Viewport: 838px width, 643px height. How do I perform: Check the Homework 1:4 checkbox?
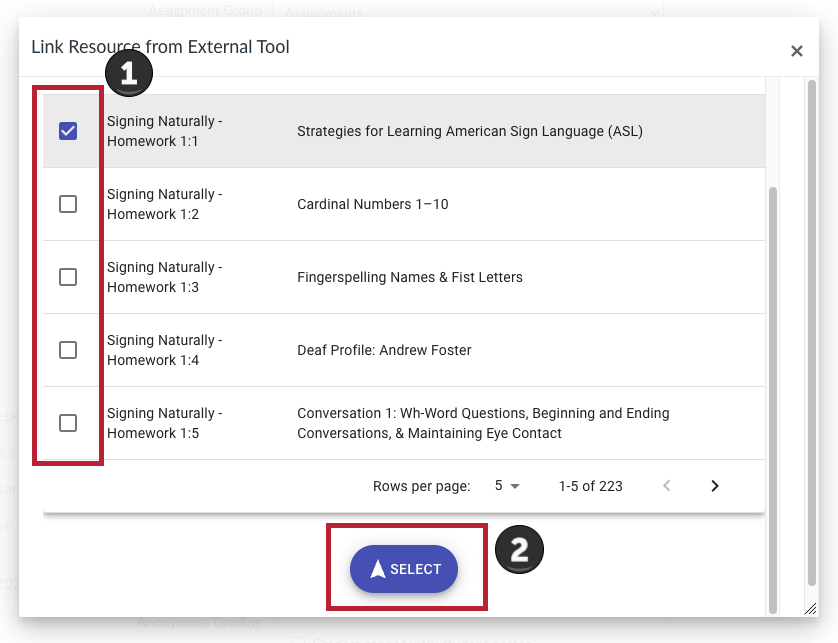pyautogui.click(x=68, y=350)
